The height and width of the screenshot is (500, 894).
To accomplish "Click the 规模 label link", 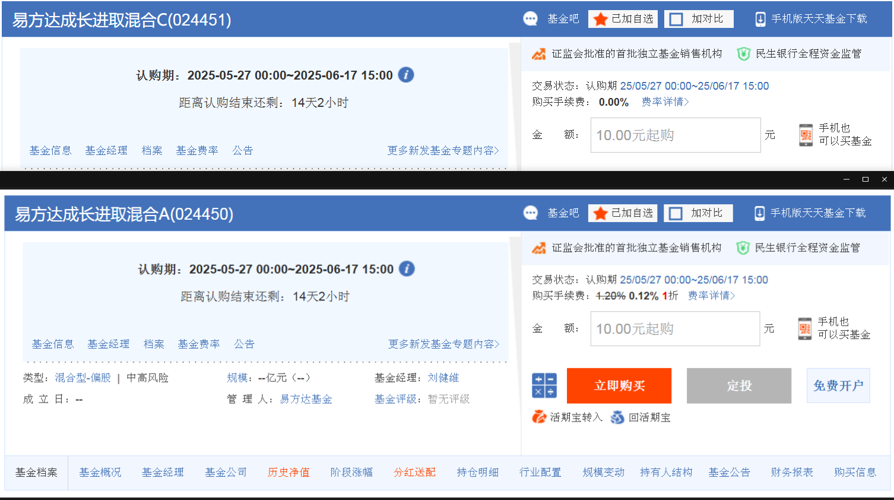I will coord(237,378).
